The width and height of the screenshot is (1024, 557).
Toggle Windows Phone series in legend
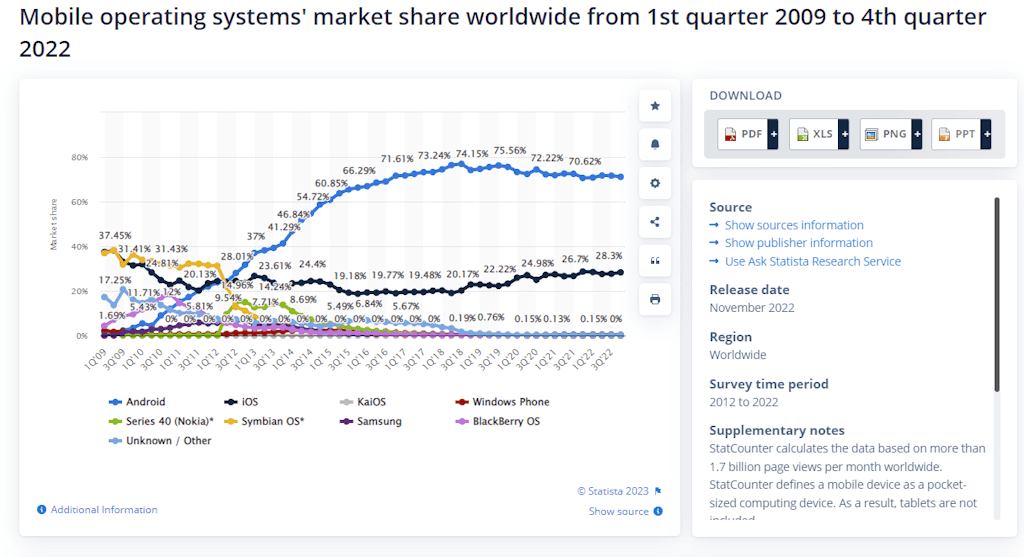click(502, 402)
